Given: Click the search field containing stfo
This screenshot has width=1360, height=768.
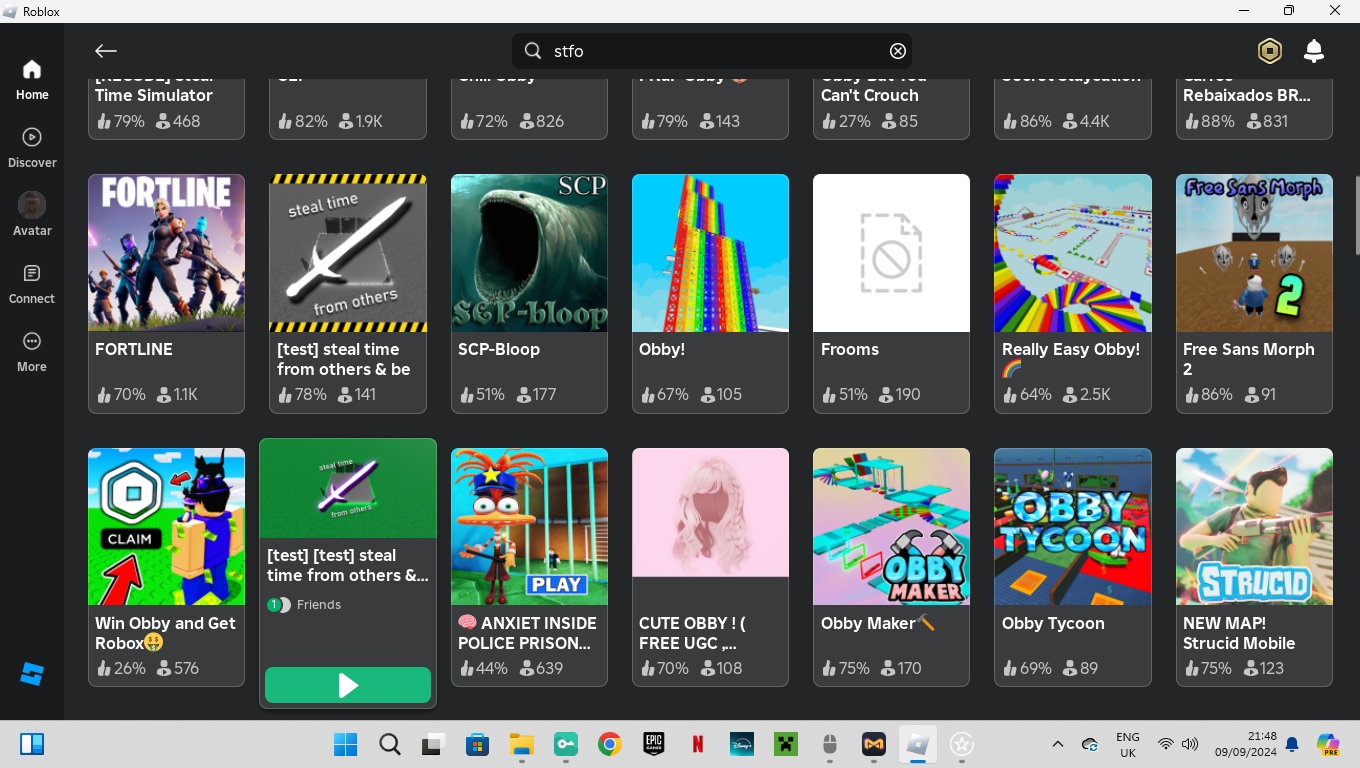Looking at the screenshot, I should tap(712, 51).
